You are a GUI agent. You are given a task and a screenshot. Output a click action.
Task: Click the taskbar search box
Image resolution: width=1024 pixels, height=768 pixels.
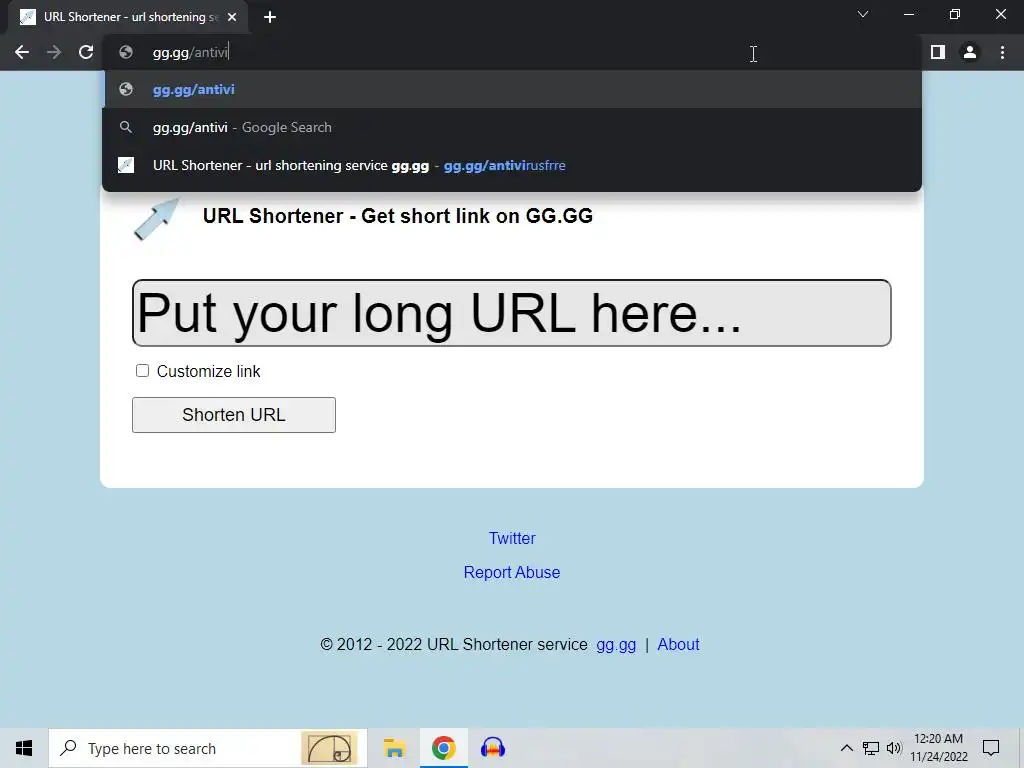(x=208, y=748)
